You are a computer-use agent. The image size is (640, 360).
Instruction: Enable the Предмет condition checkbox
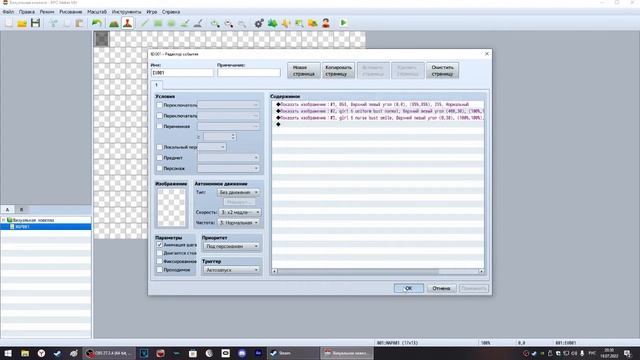tap(160, 158)
